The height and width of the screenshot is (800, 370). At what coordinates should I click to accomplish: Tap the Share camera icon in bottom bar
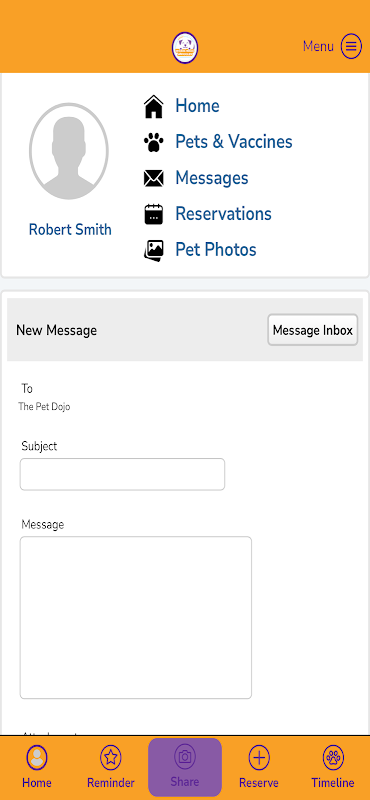[x=185, y=756]
